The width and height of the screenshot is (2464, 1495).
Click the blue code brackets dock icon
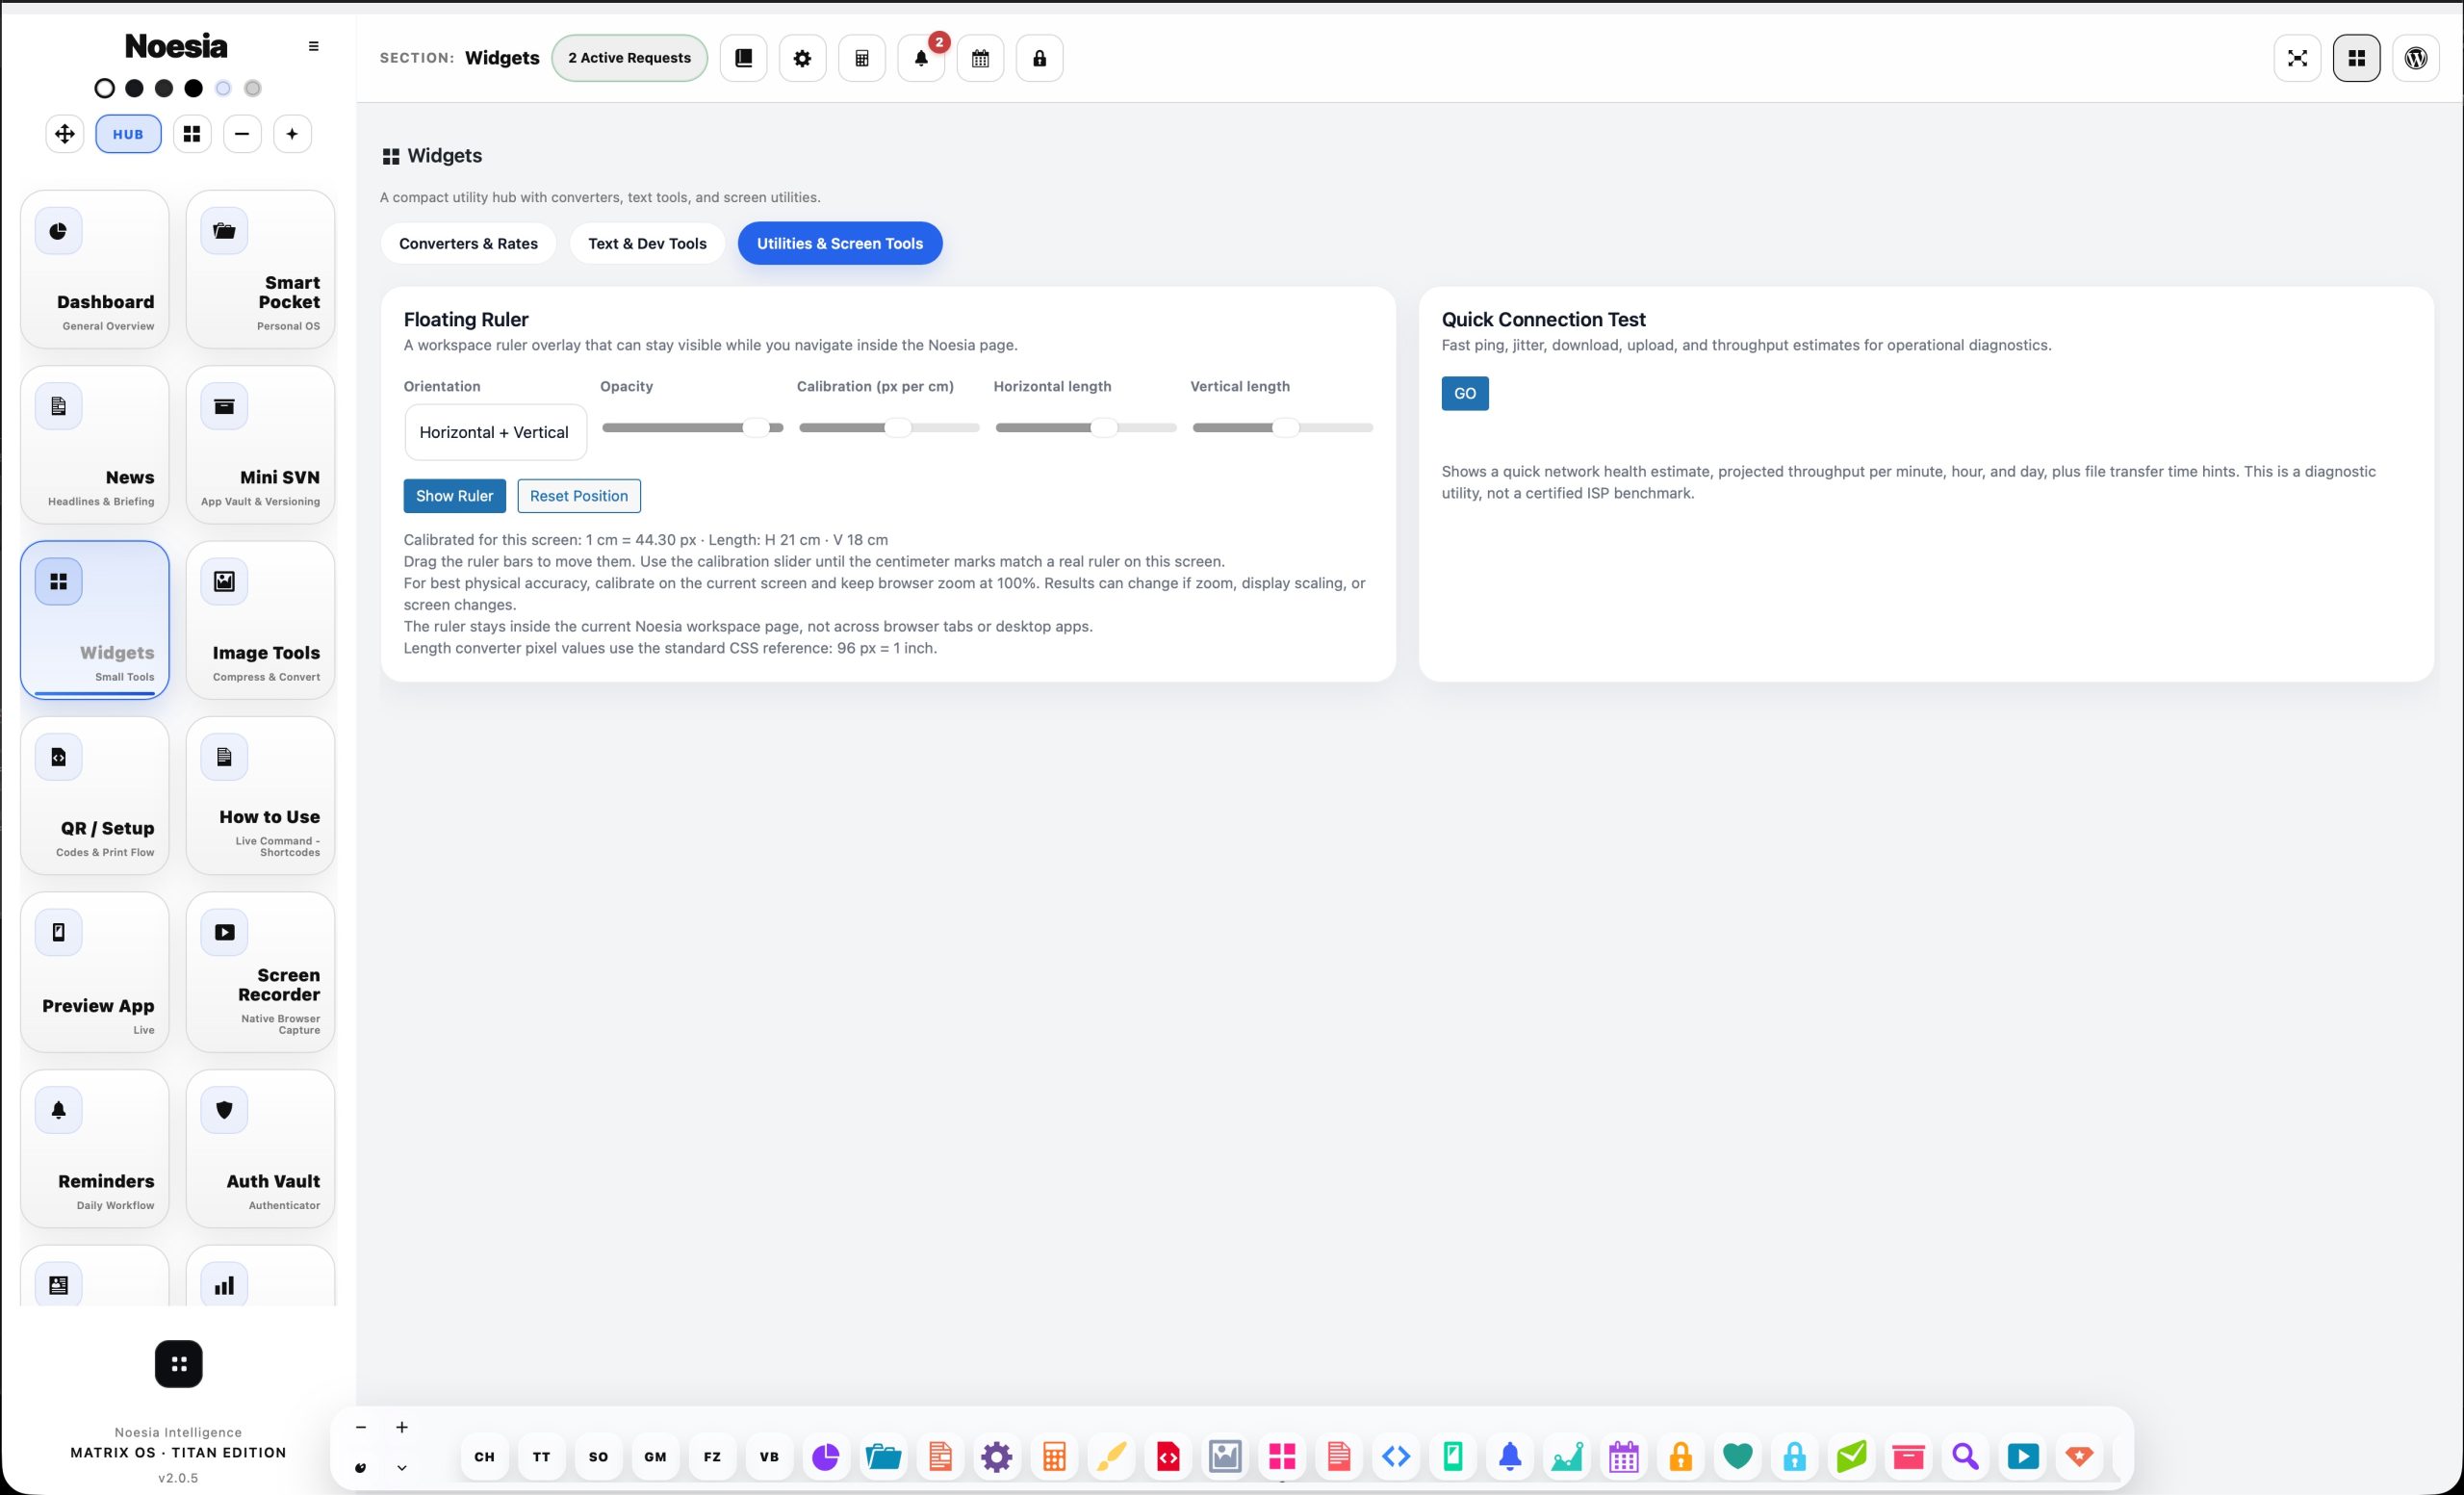click(x=1395, y=1457)
